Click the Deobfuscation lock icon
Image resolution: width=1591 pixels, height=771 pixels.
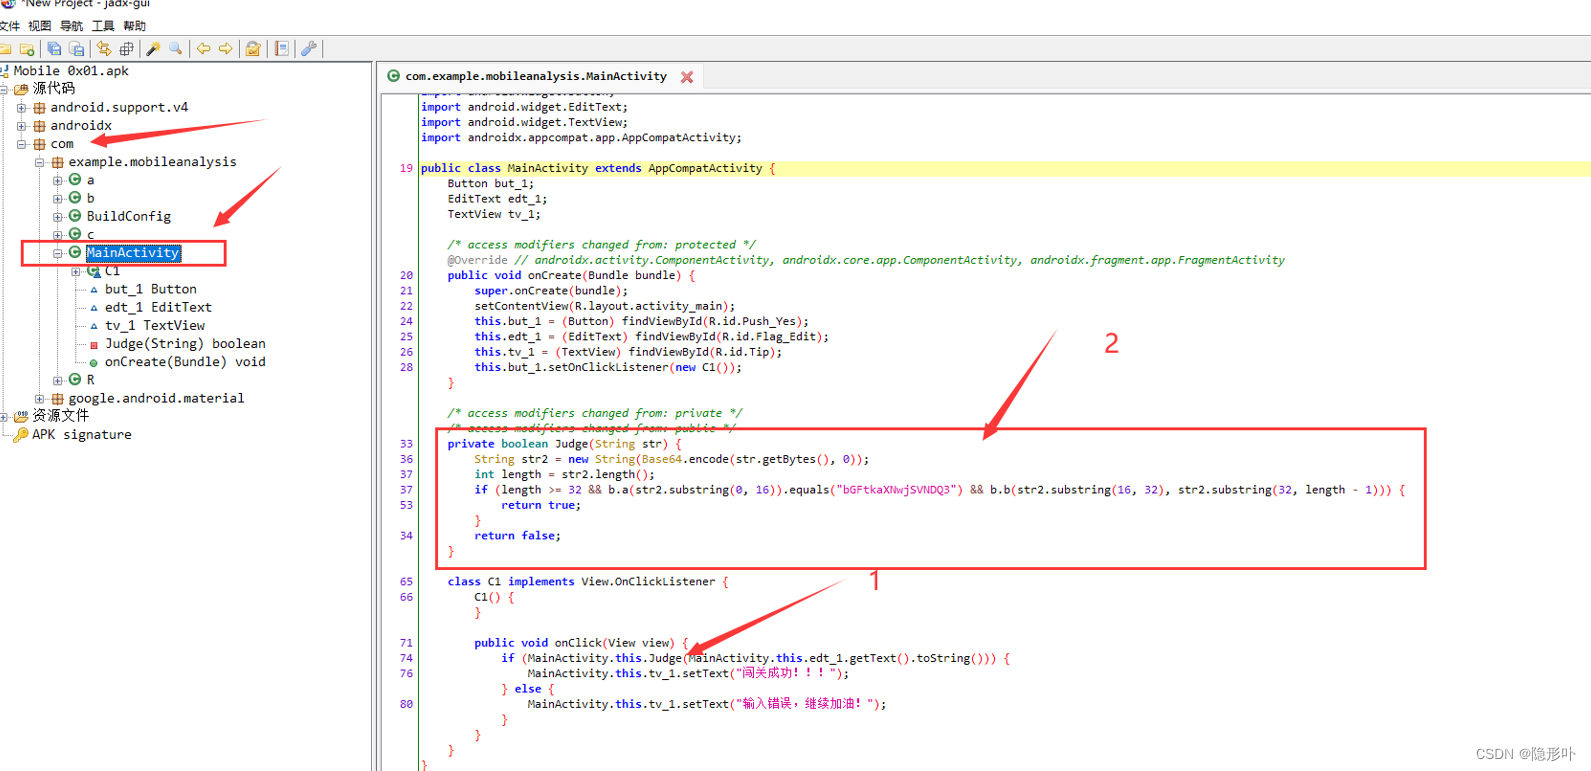tap(253, 49)
